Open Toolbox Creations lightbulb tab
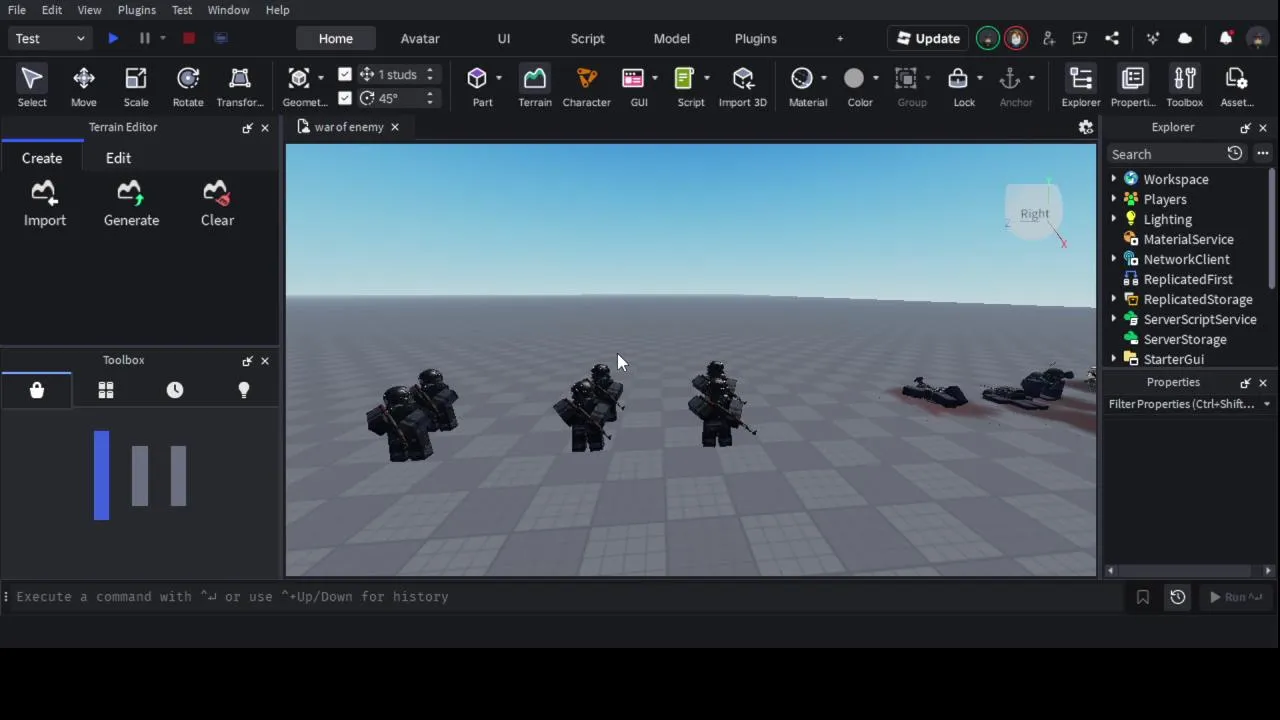 (244, 390)
